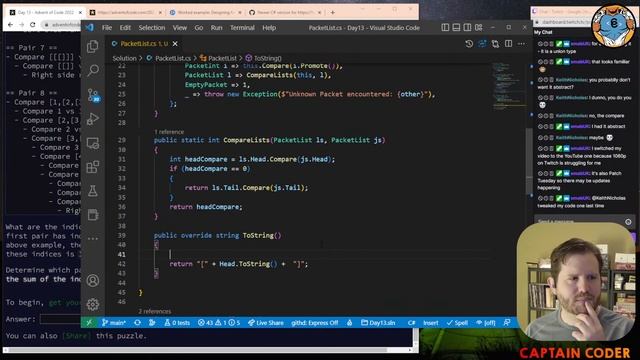Expand the Solution breadcrumb
The image size is (640, 360).
(124, 58)
